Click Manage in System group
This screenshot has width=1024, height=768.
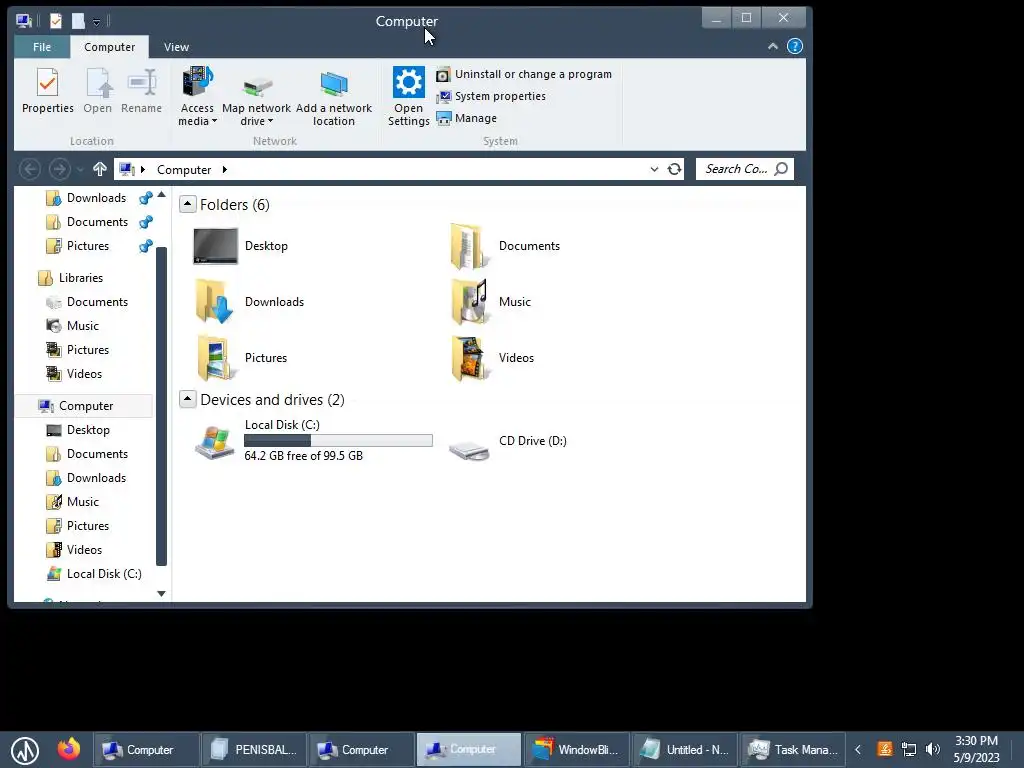(467, 118)
